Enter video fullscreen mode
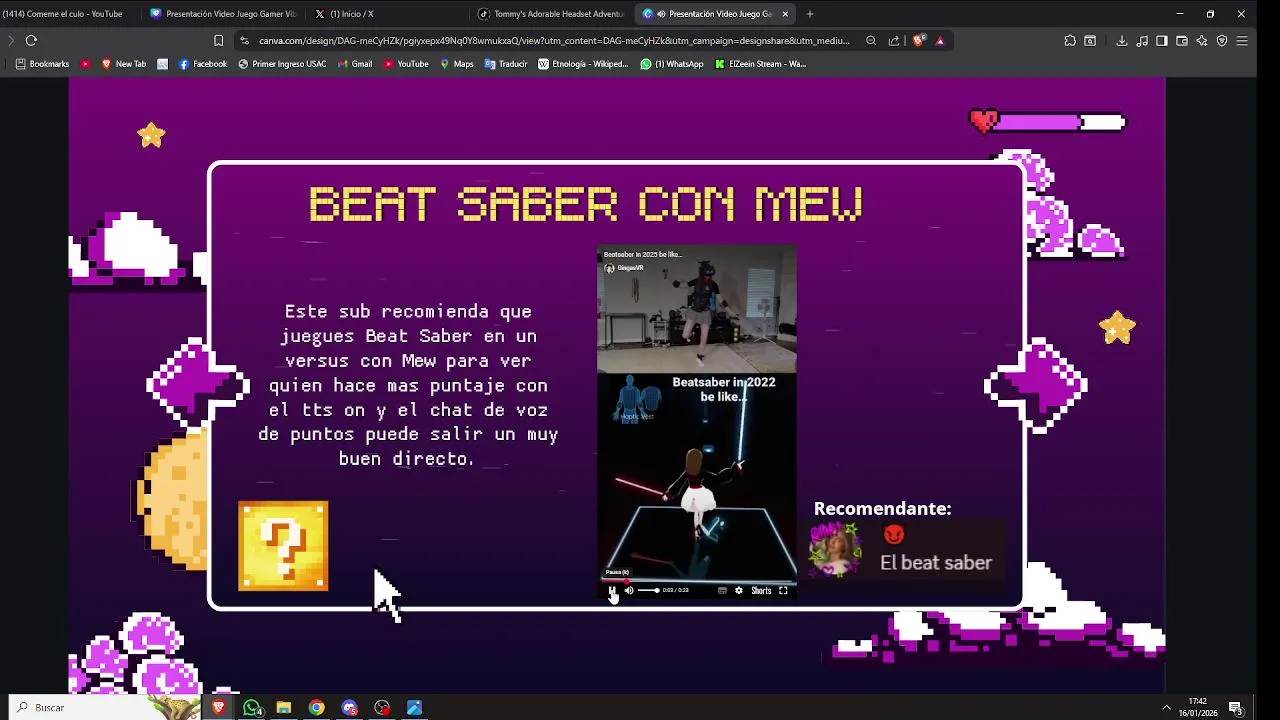1280x720 pixels. point(783,591)
